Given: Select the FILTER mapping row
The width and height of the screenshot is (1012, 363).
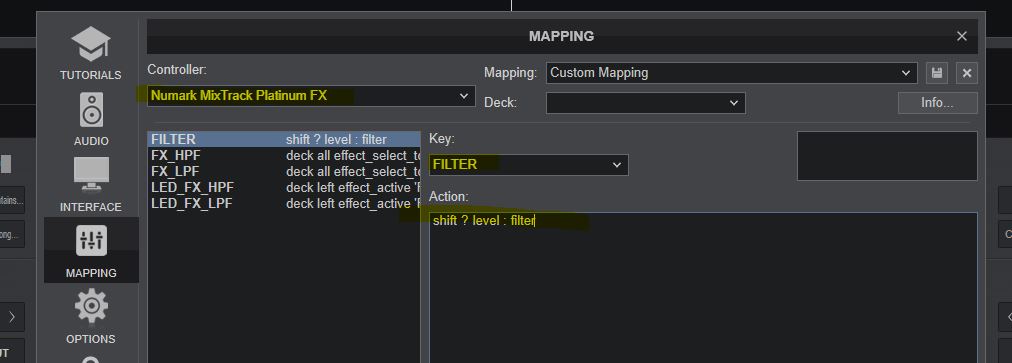Looking at the screenshot, I should coord(284,139).
